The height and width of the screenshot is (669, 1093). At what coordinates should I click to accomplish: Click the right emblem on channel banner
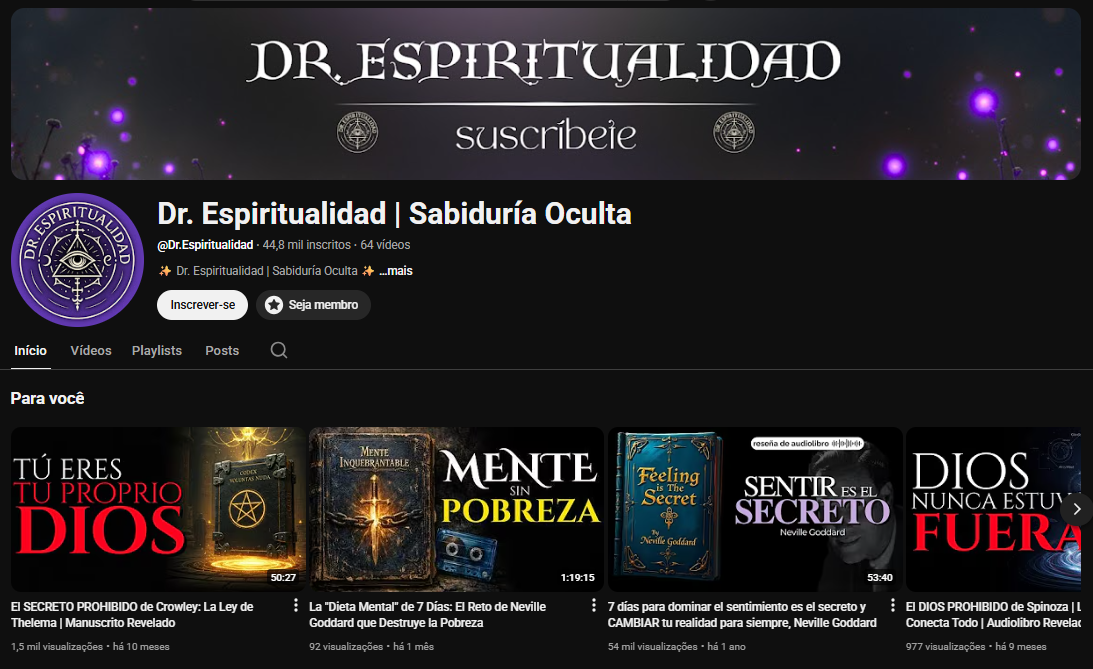(x=734, y=132)
